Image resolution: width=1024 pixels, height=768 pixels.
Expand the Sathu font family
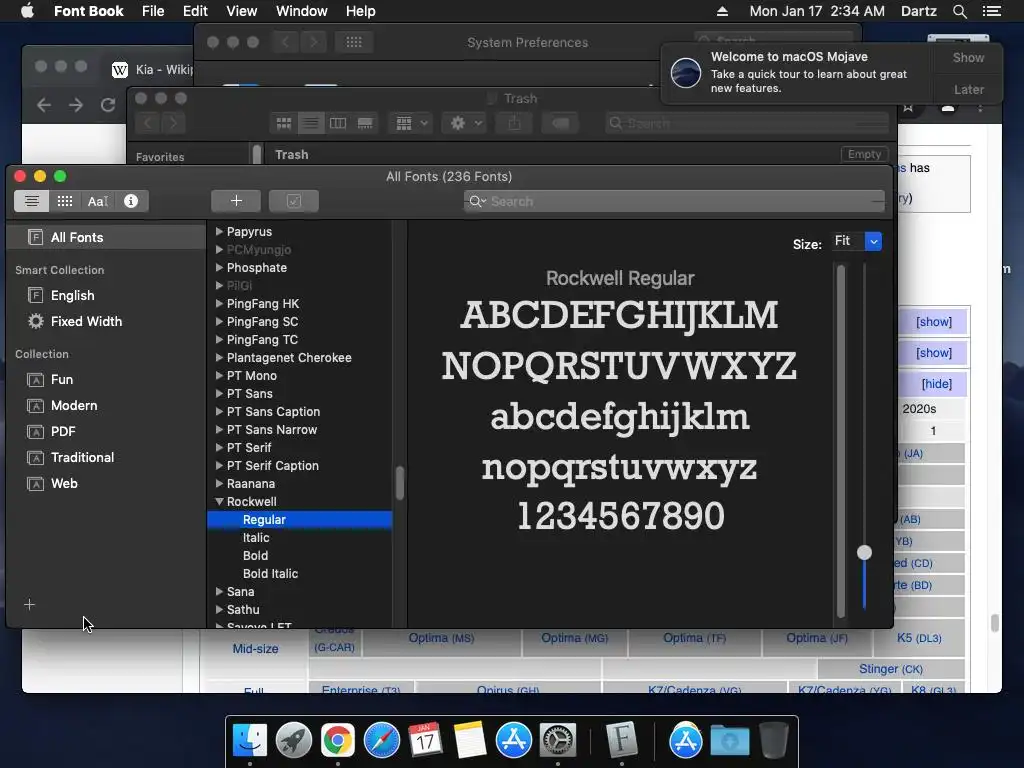(x=219, y=610)
